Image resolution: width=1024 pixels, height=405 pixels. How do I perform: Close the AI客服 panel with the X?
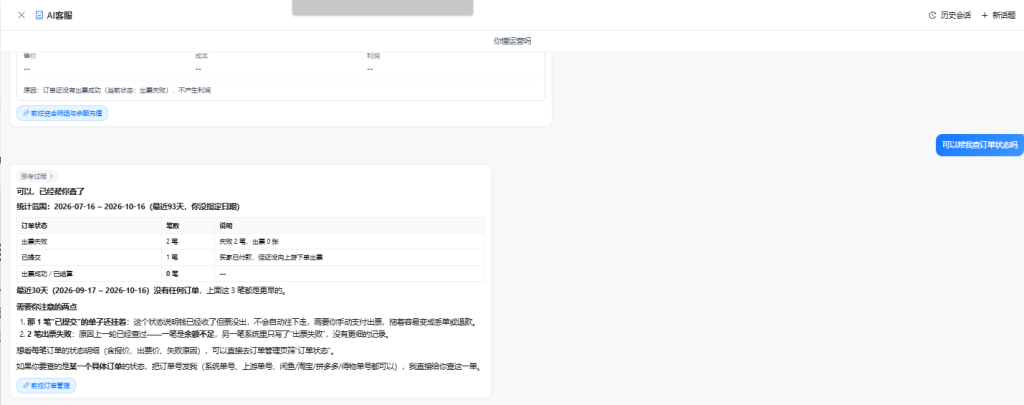click(x=21, y=15)
